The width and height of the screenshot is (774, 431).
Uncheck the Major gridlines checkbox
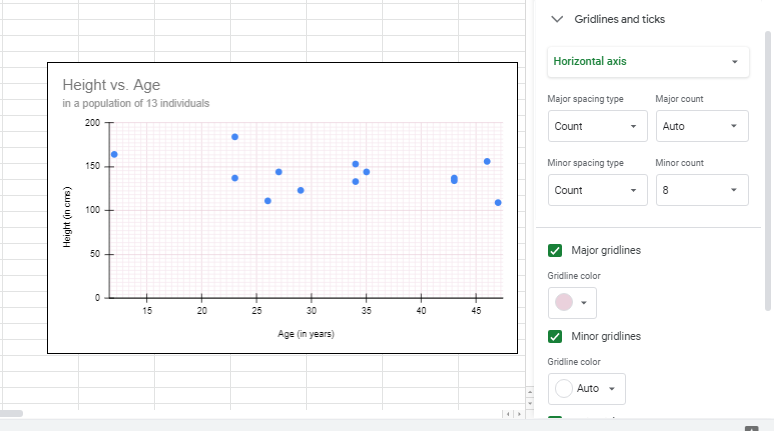[x=555, y=250]
